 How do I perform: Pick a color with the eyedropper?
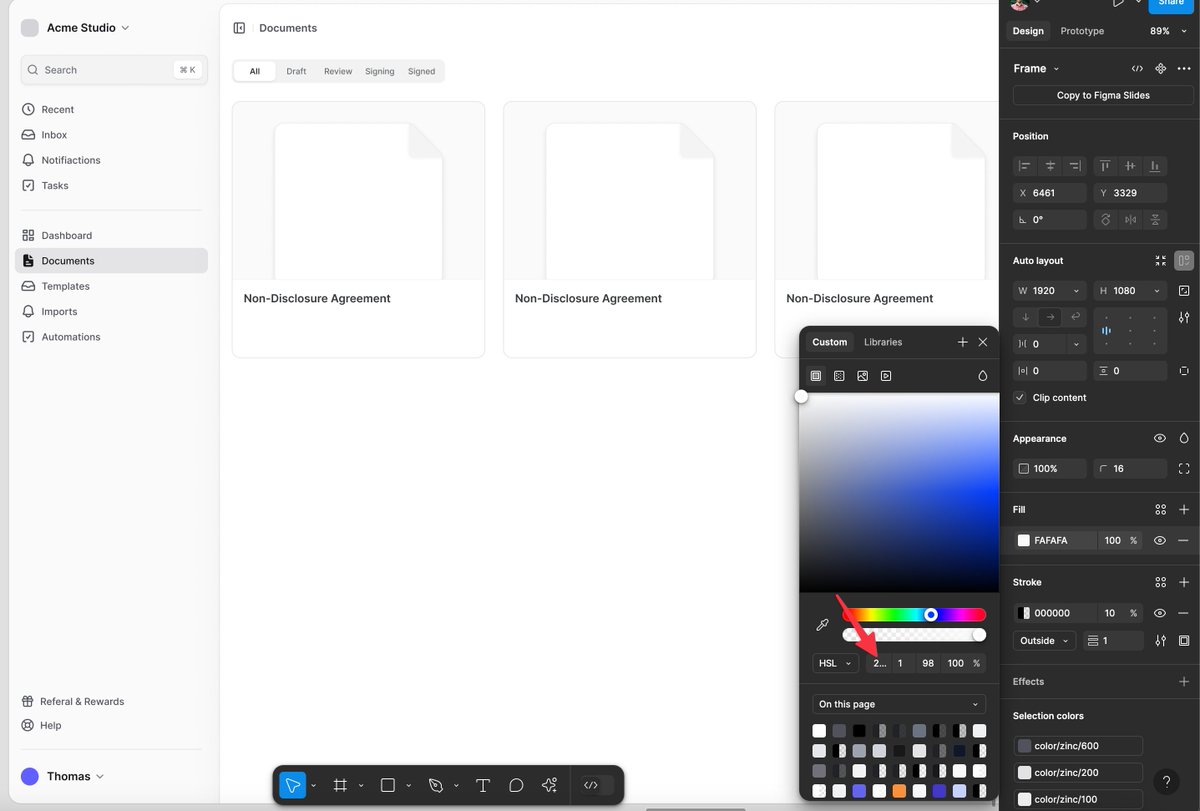click(822, 625)
